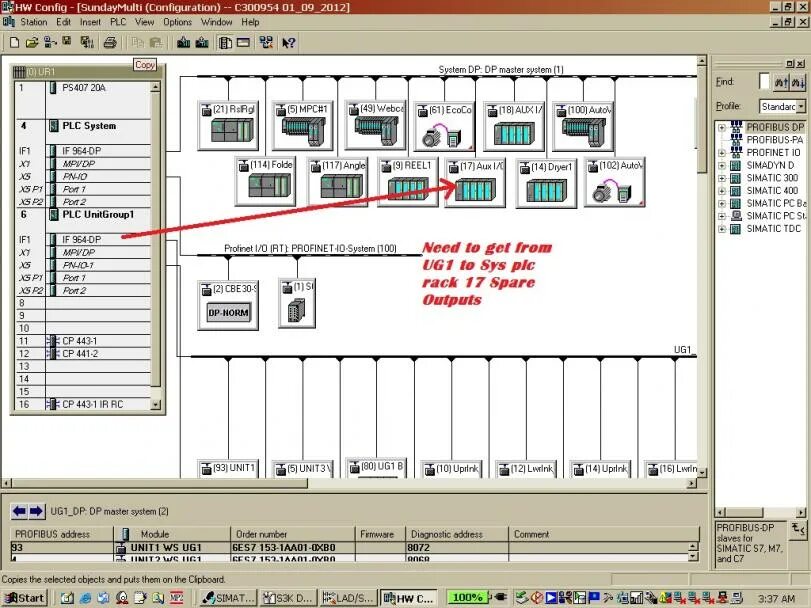The width and height of the screenshot is (811, 608).
Task: Click the Open ONLINE toolbar icon
Action: point(50,42)
